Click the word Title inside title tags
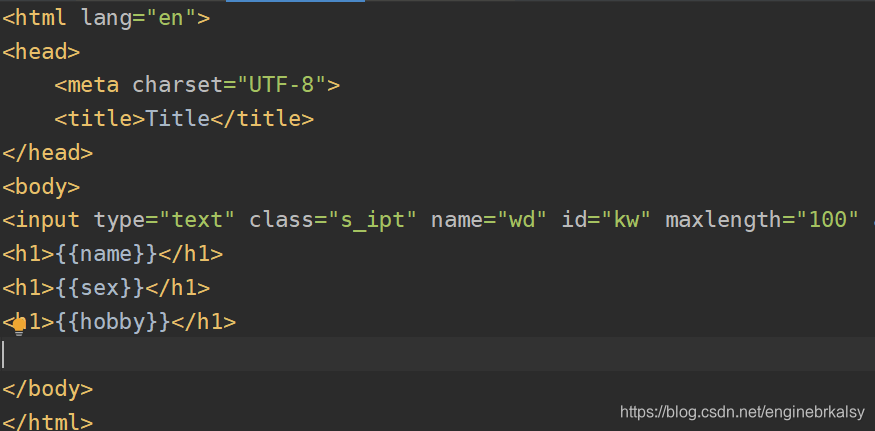The image size is (875, 431). (x=177, y=119)
